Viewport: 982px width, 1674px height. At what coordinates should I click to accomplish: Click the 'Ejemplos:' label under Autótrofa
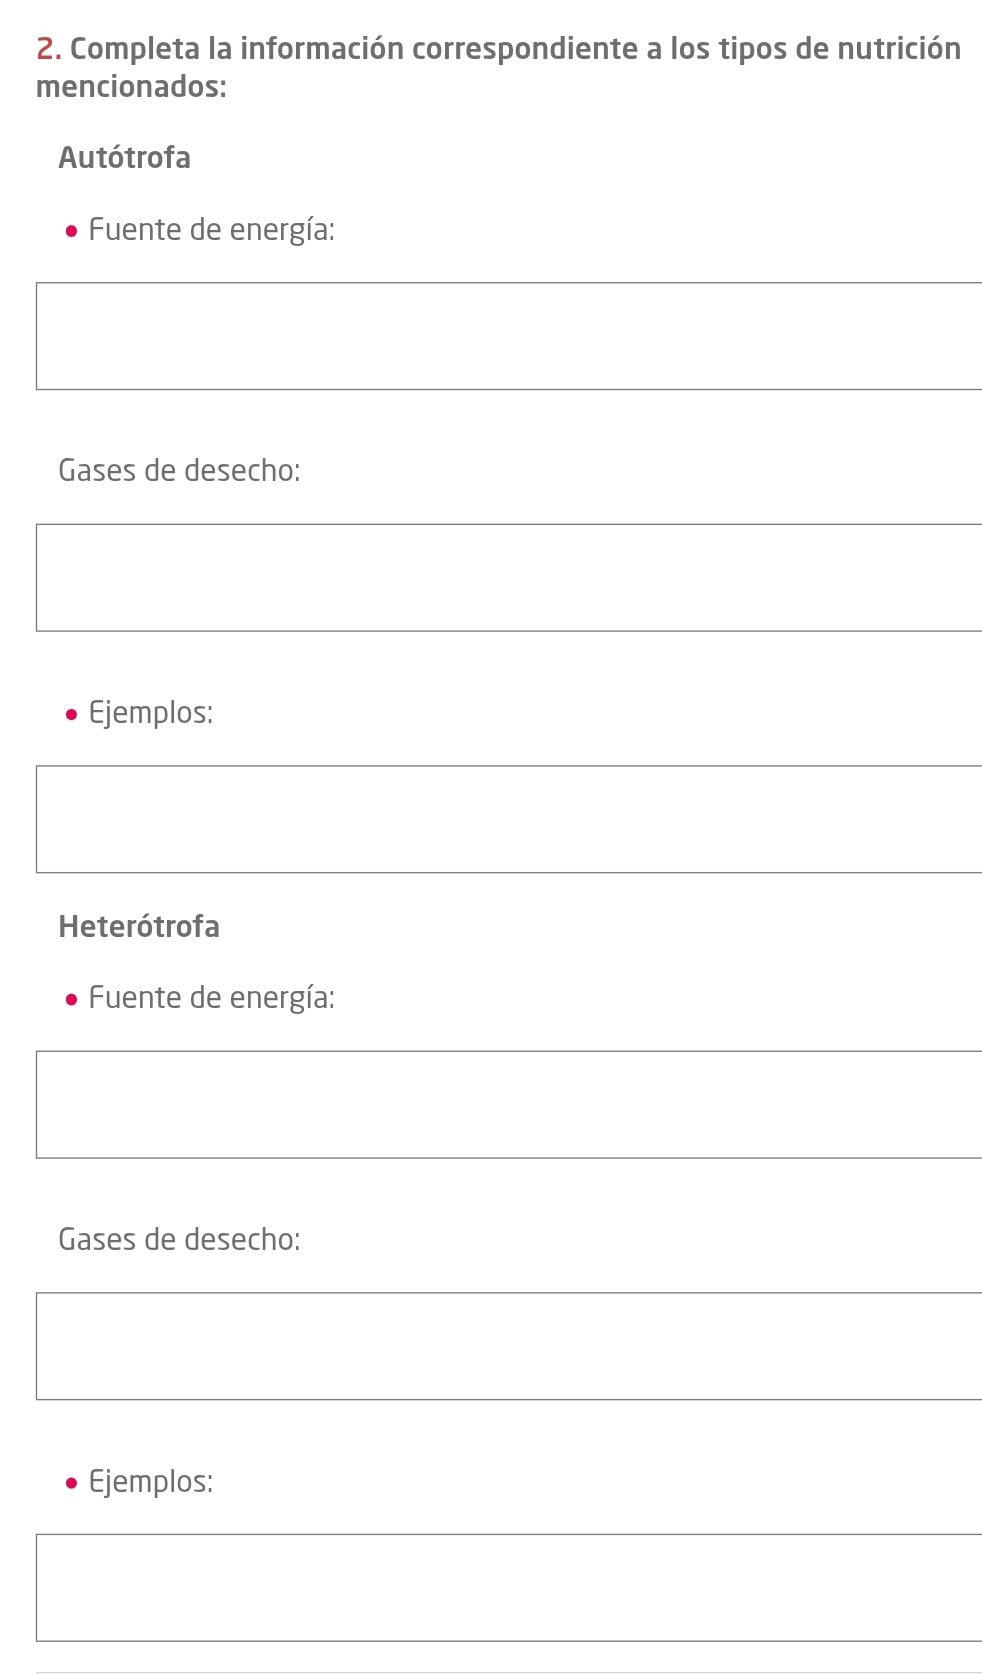click(150, 713)
